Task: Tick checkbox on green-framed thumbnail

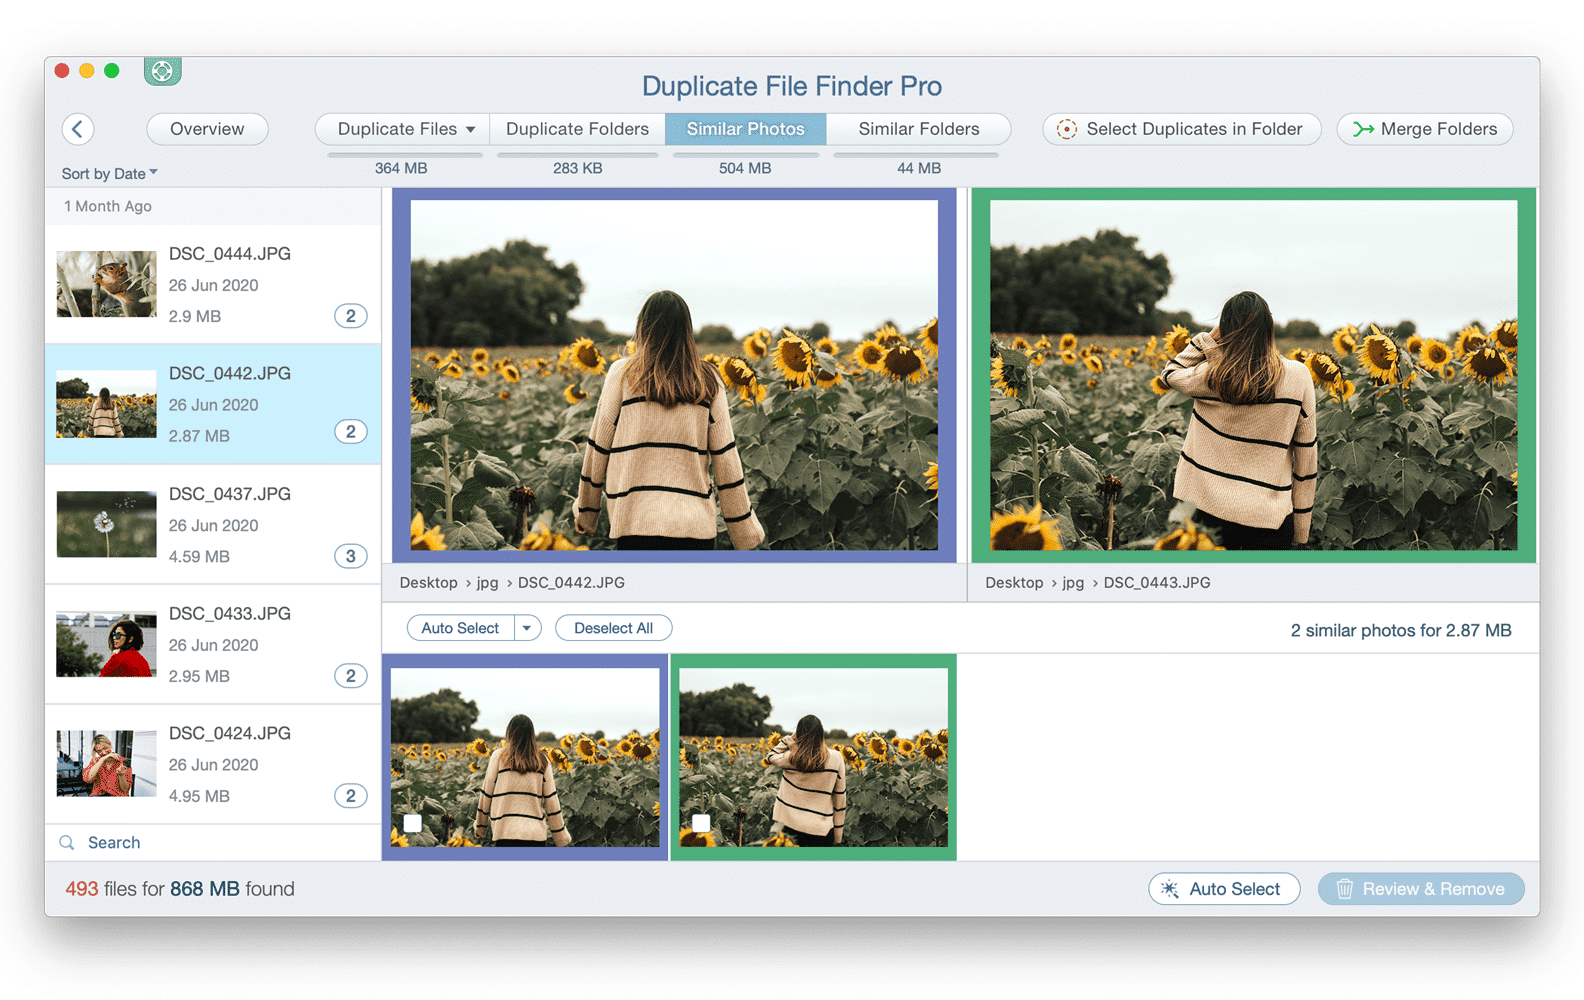Action: 701,824
